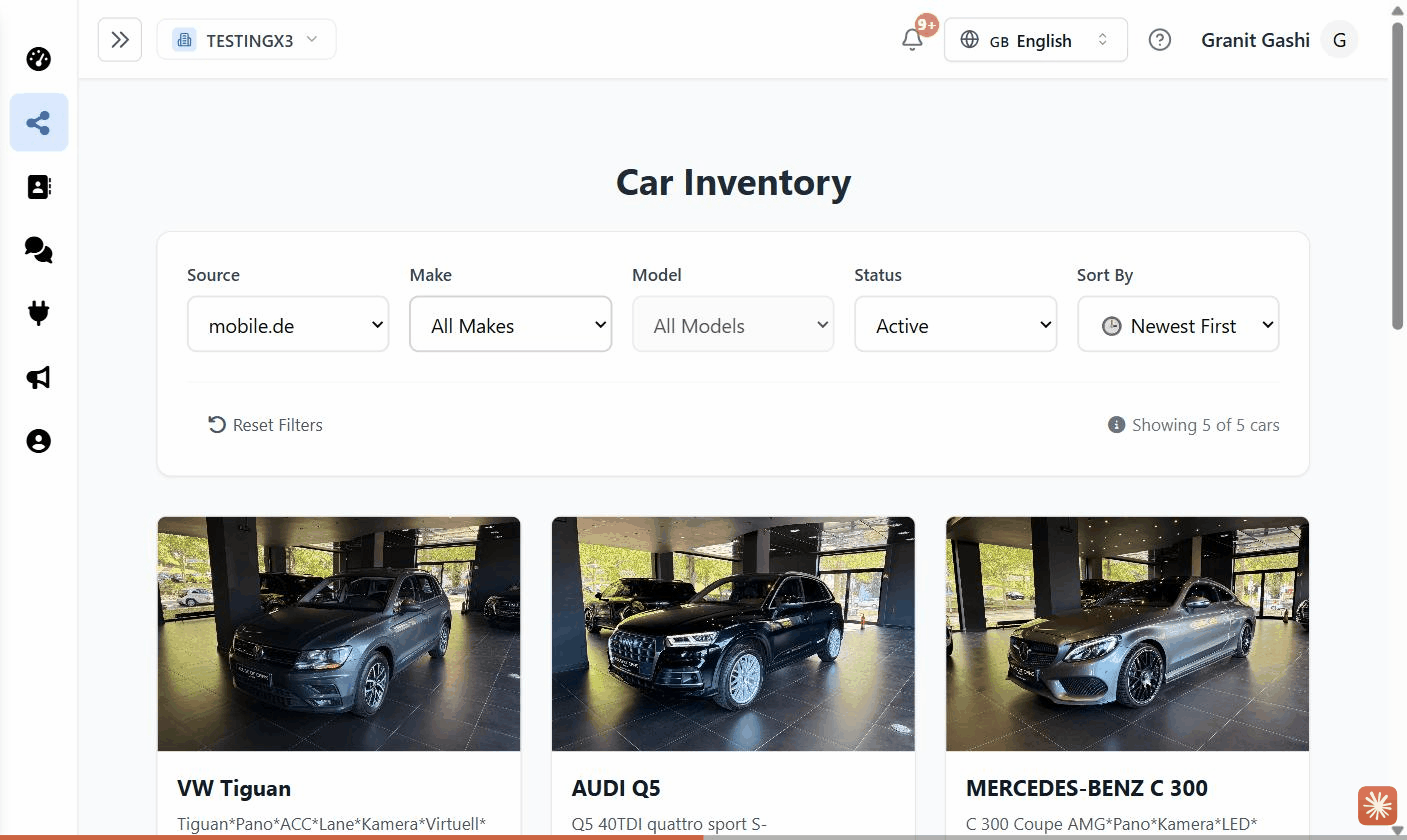The image size is (1407, 840).
Task: Open the dashboard gauge icon in sidebar
Action: (x=38, y=59)
